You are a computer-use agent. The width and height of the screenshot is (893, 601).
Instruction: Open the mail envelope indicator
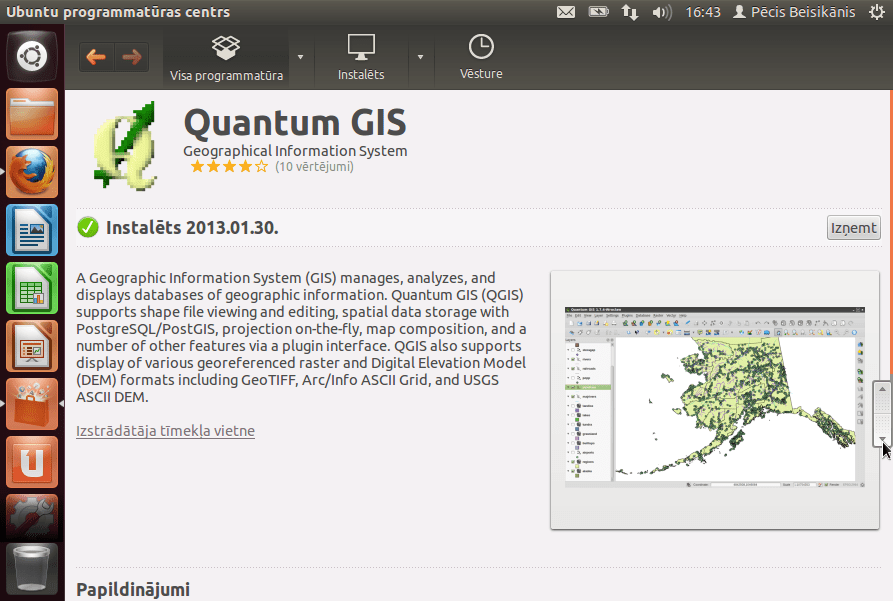pyautogui.click(x=566, y=12)
